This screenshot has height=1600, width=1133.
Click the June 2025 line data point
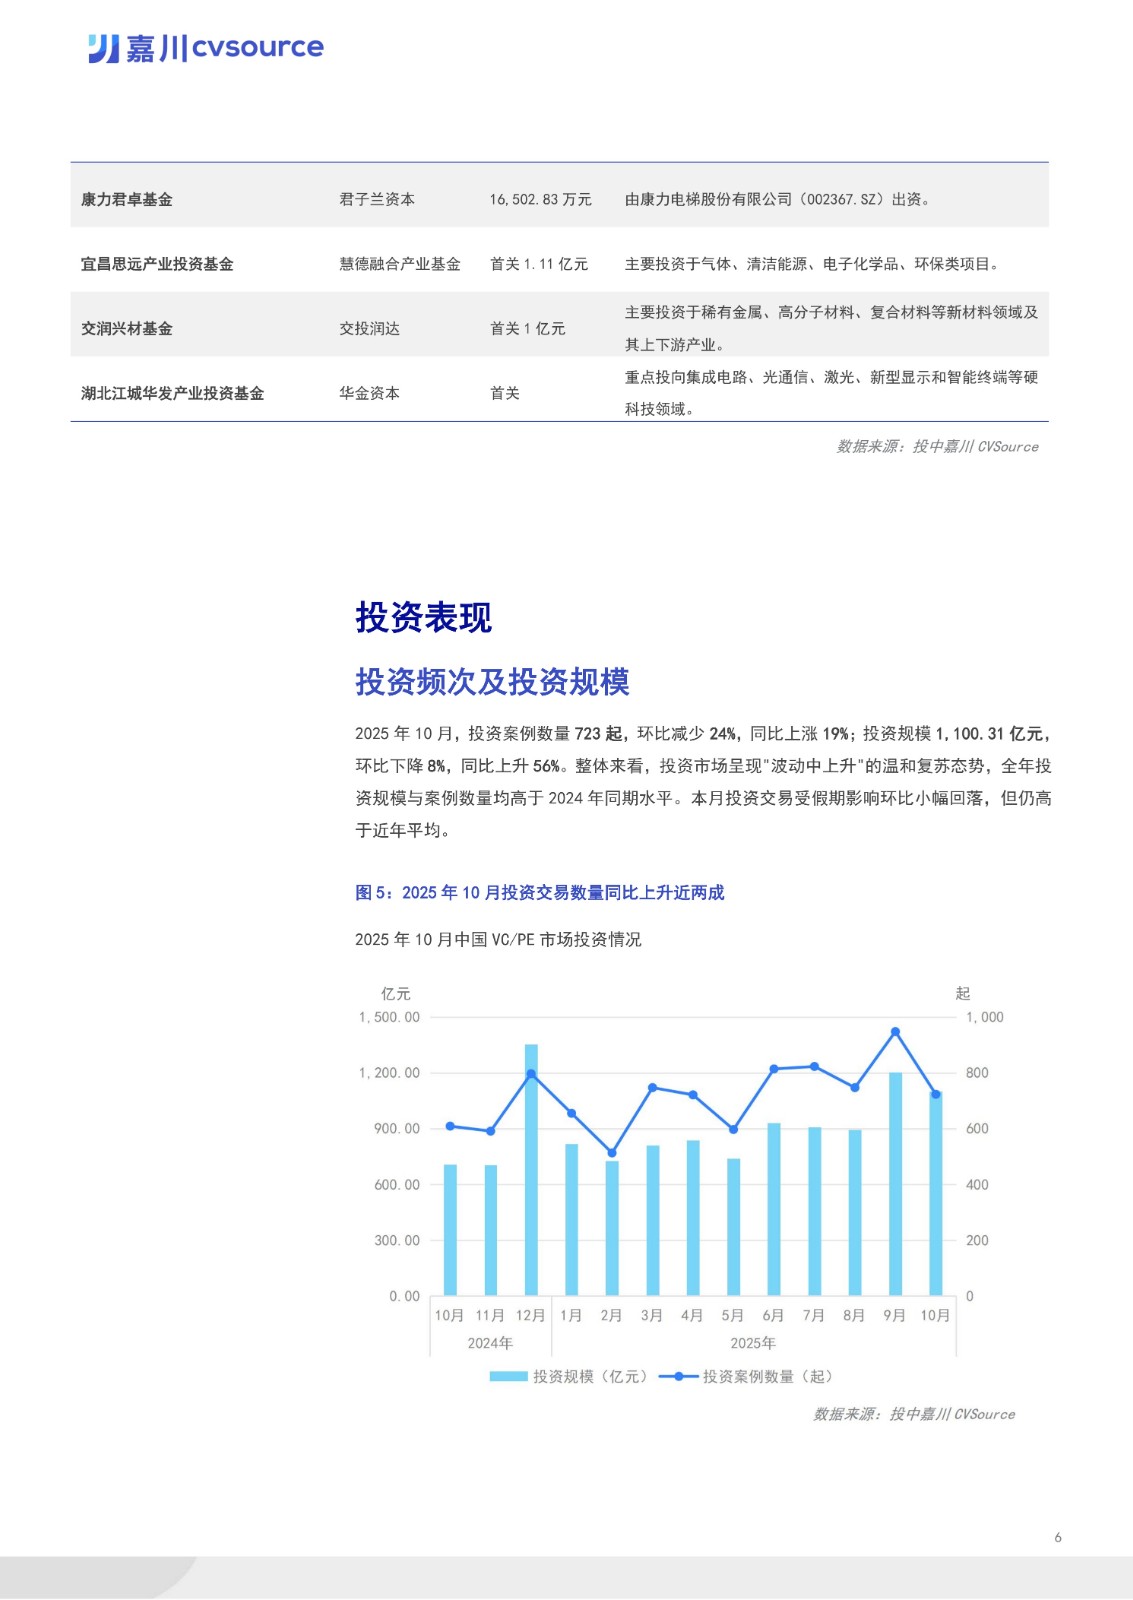[x=774, y=1069]
